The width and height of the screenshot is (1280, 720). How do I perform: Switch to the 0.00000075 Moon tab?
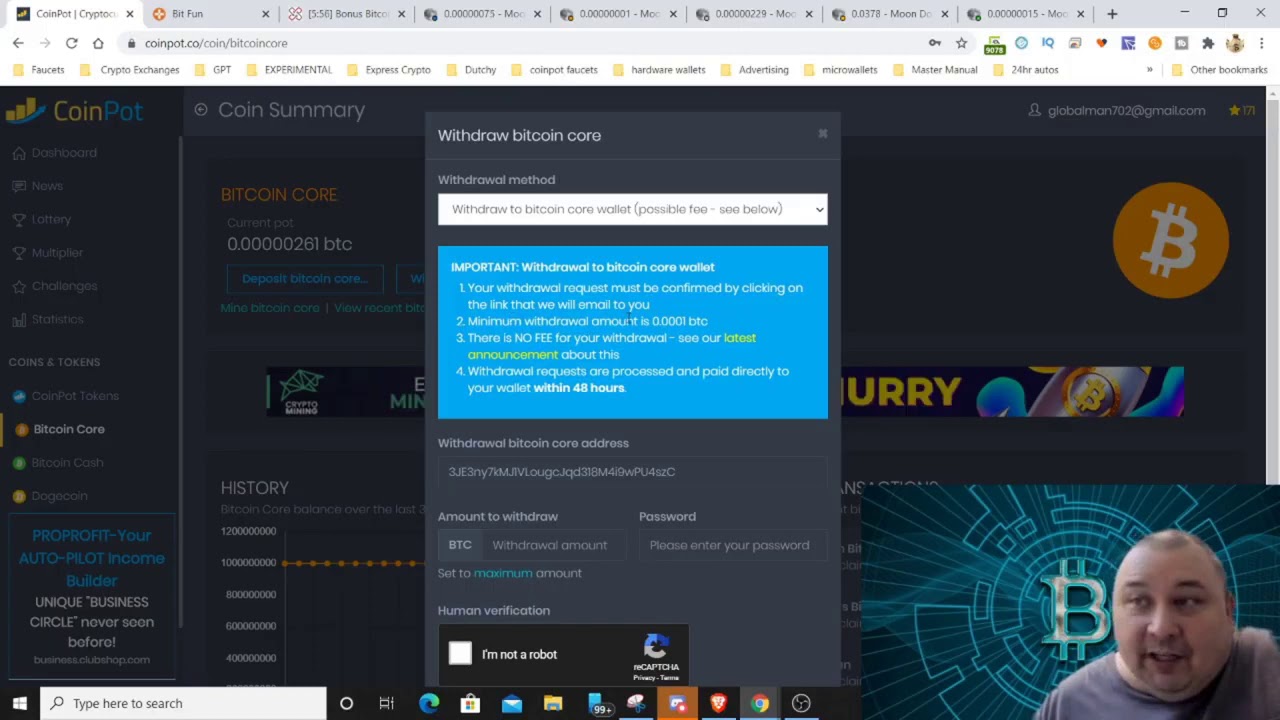[482, 14]
